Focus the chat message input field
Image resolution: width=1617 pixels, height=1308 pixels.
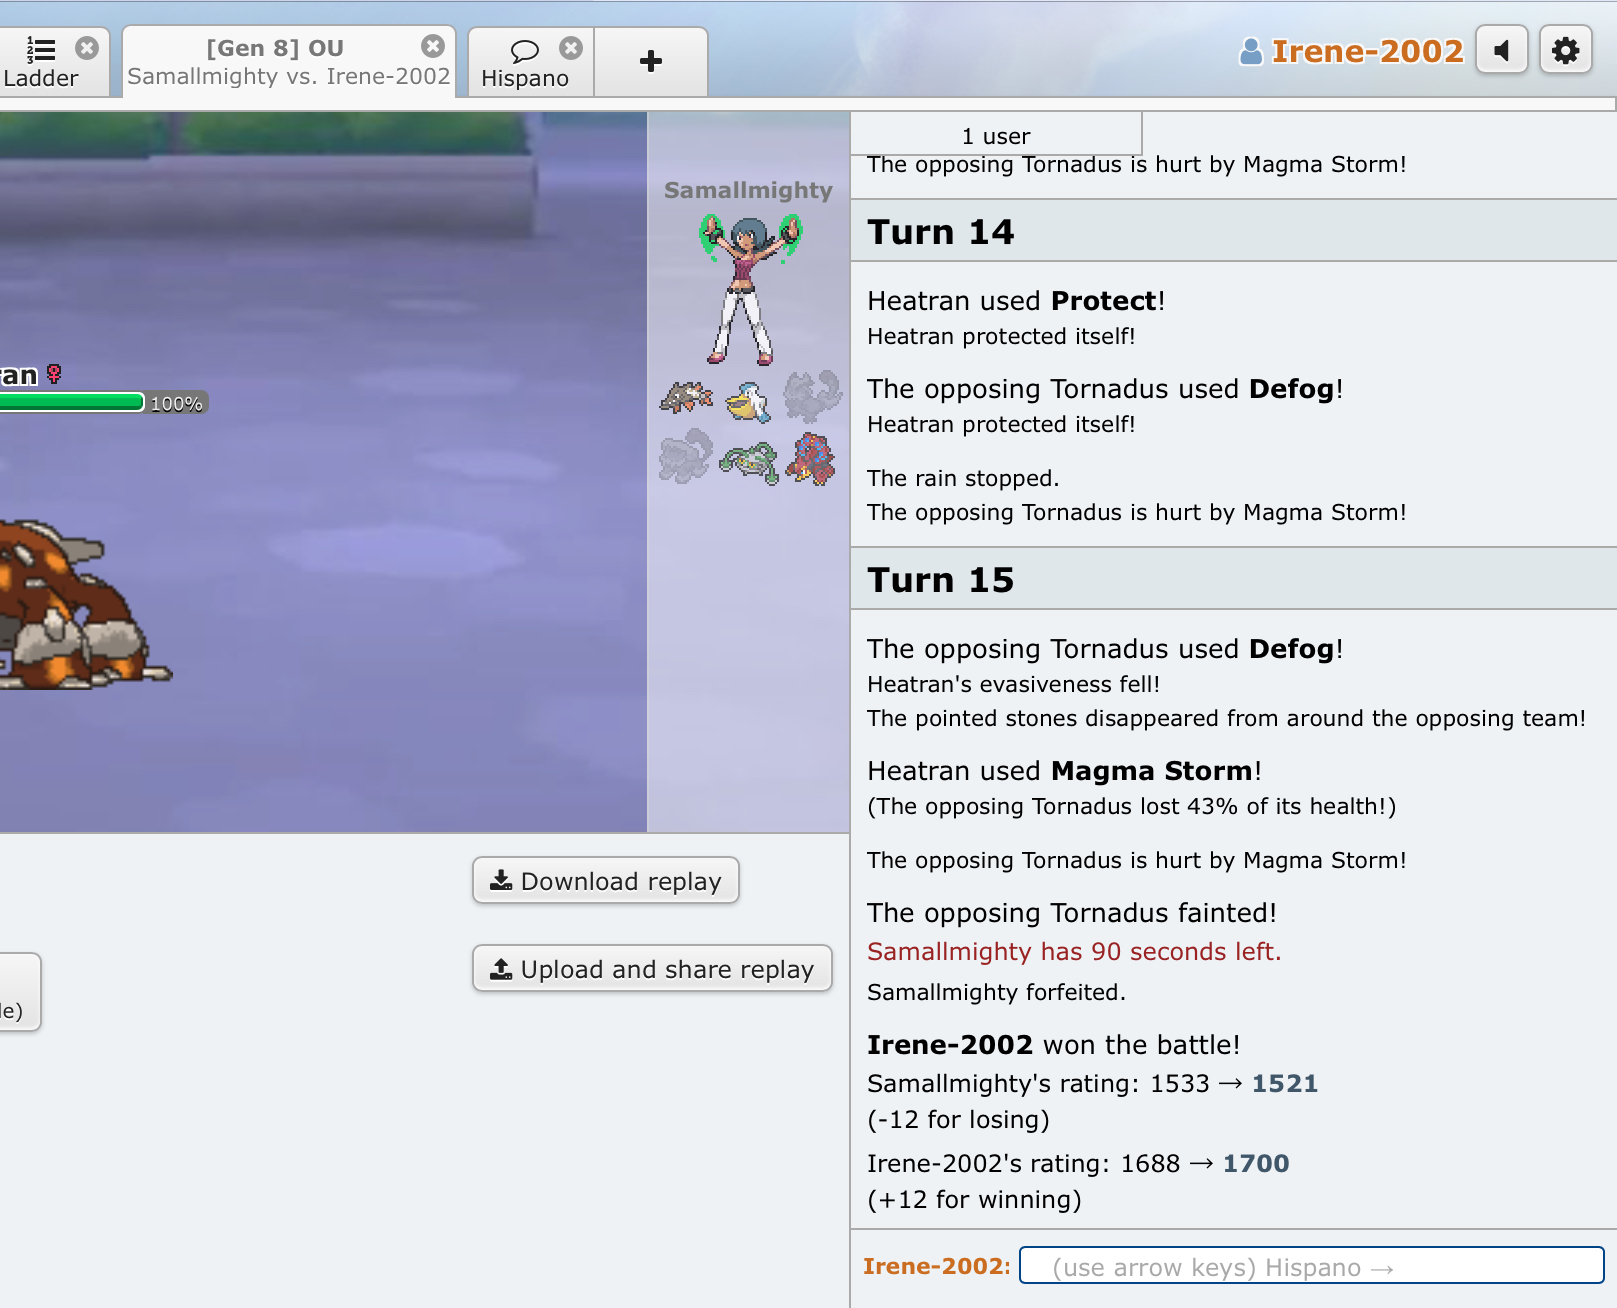[1312, 1266]
